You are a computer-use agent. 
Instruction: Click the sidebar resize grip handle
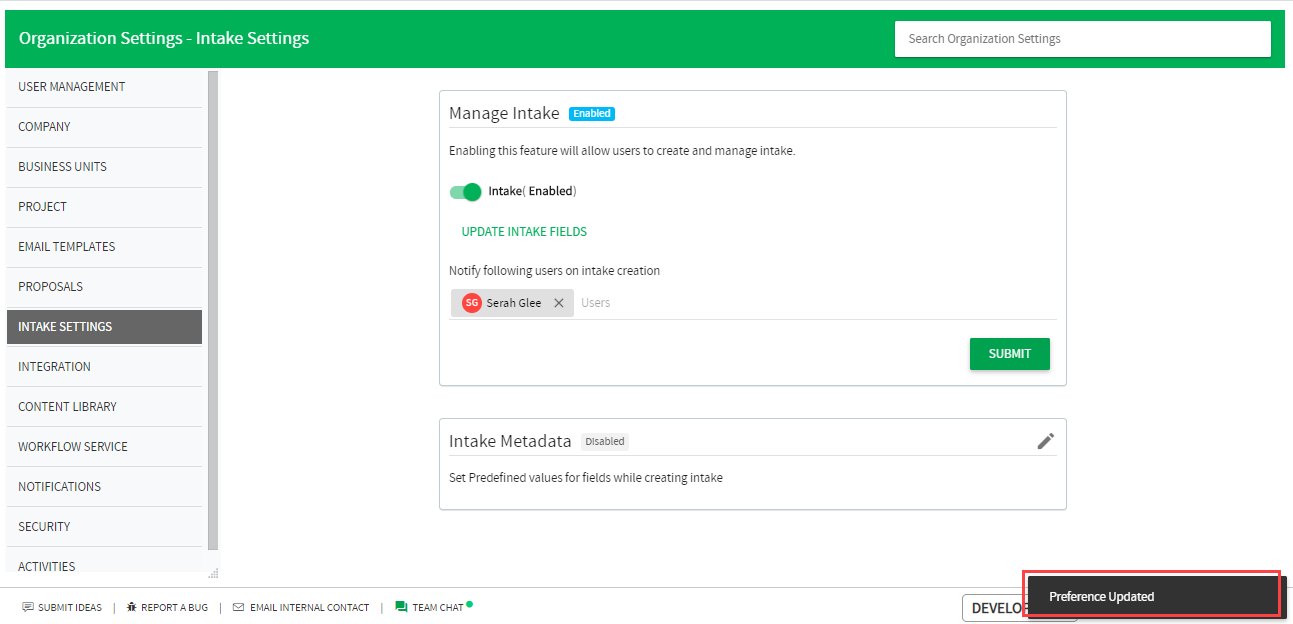click(213, 574)
